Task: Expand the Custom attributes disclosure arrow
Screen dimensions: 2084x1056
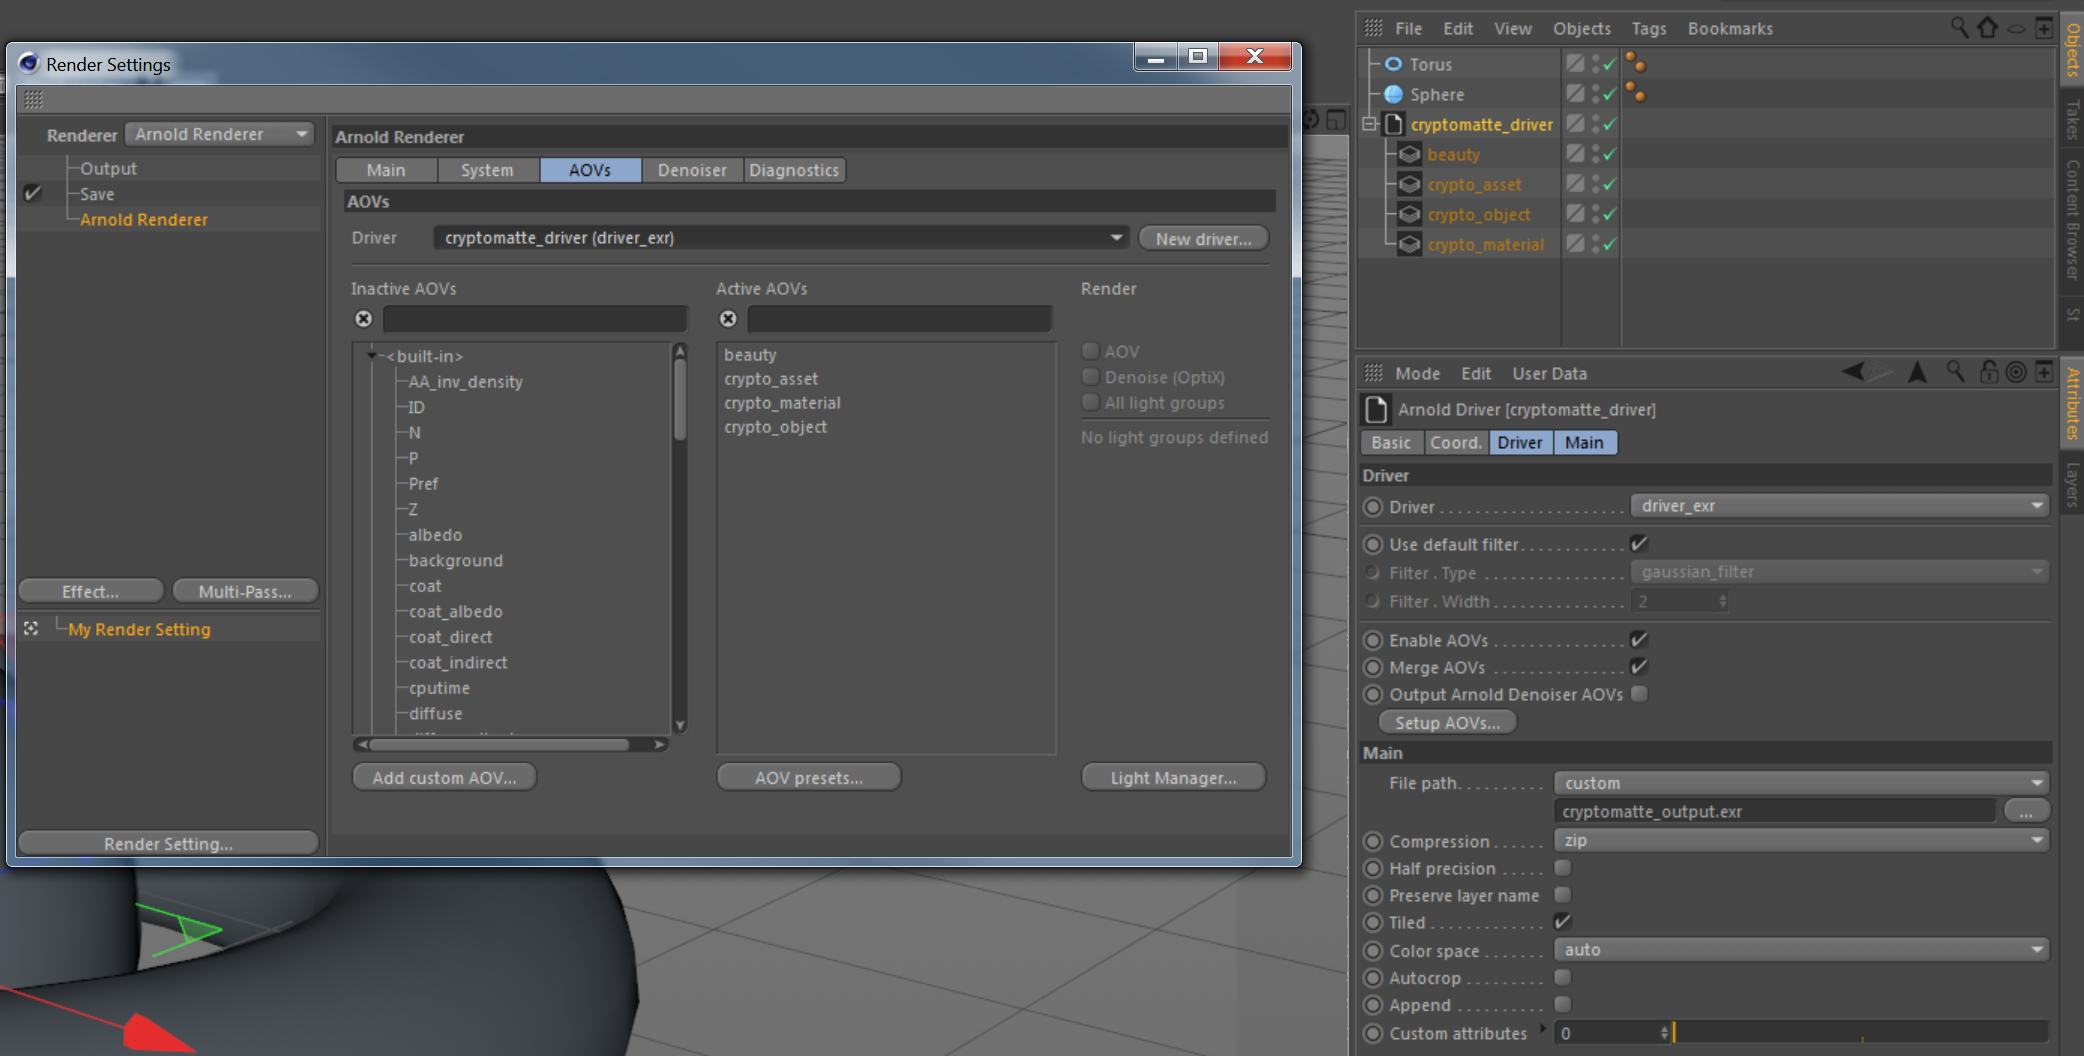Action: point(1543,1029)
